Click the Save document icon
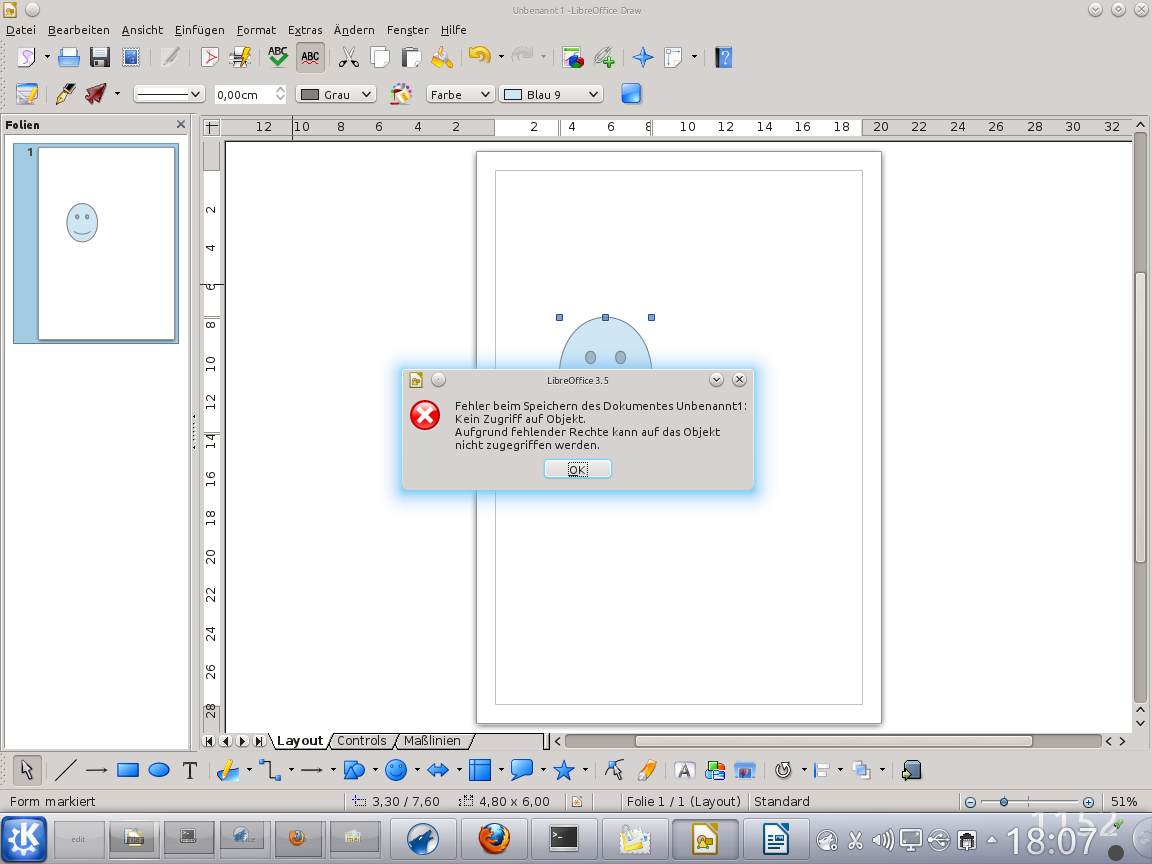The height and width of the screenshot is (864, 1152). 99,57
